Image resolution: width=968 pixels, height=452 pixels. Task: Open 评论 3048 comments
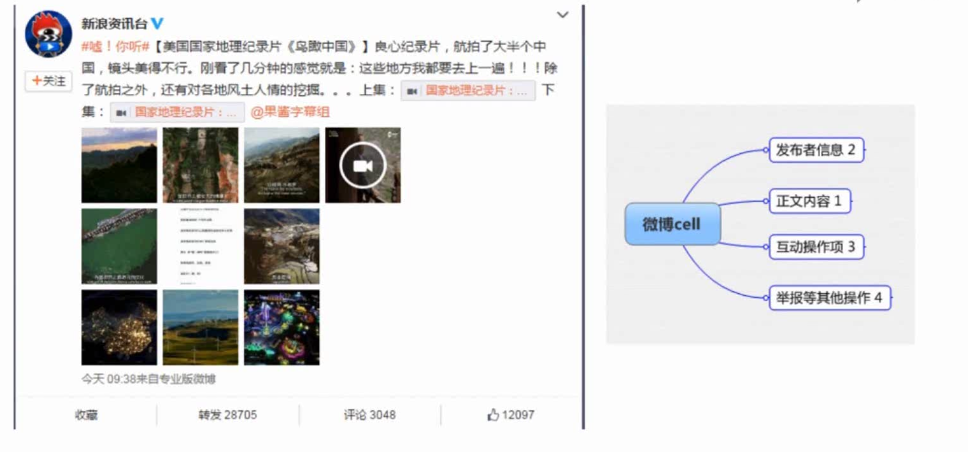[x=370, y=415]
